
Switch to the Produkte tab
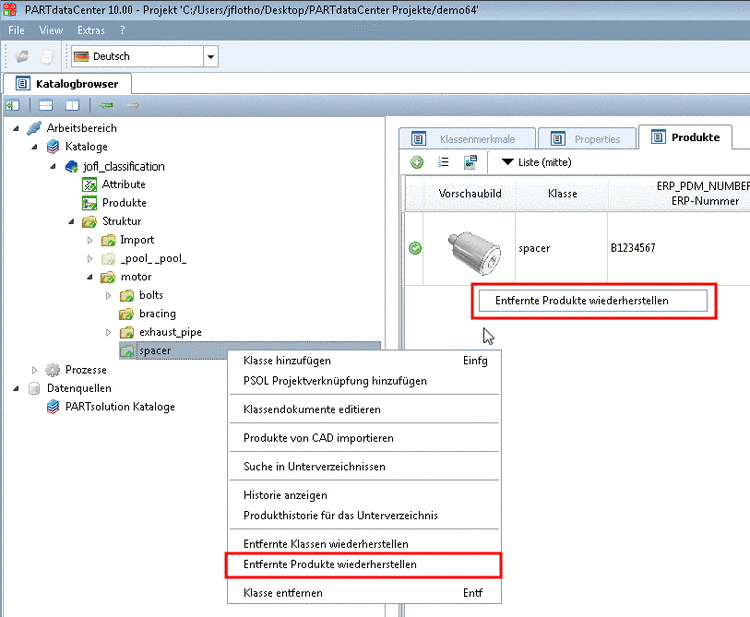685,138
